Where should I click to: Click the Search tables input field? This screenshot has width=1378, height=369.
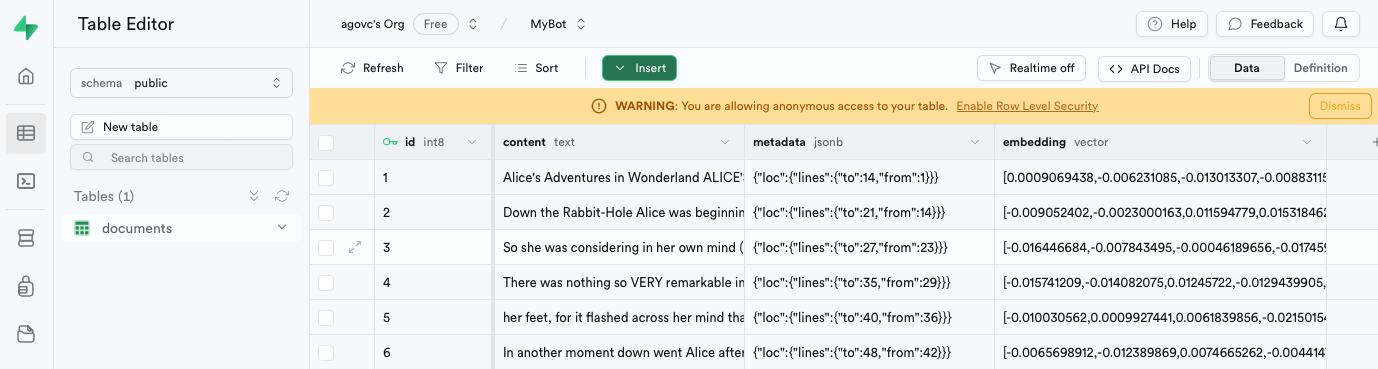pos(181,157)
